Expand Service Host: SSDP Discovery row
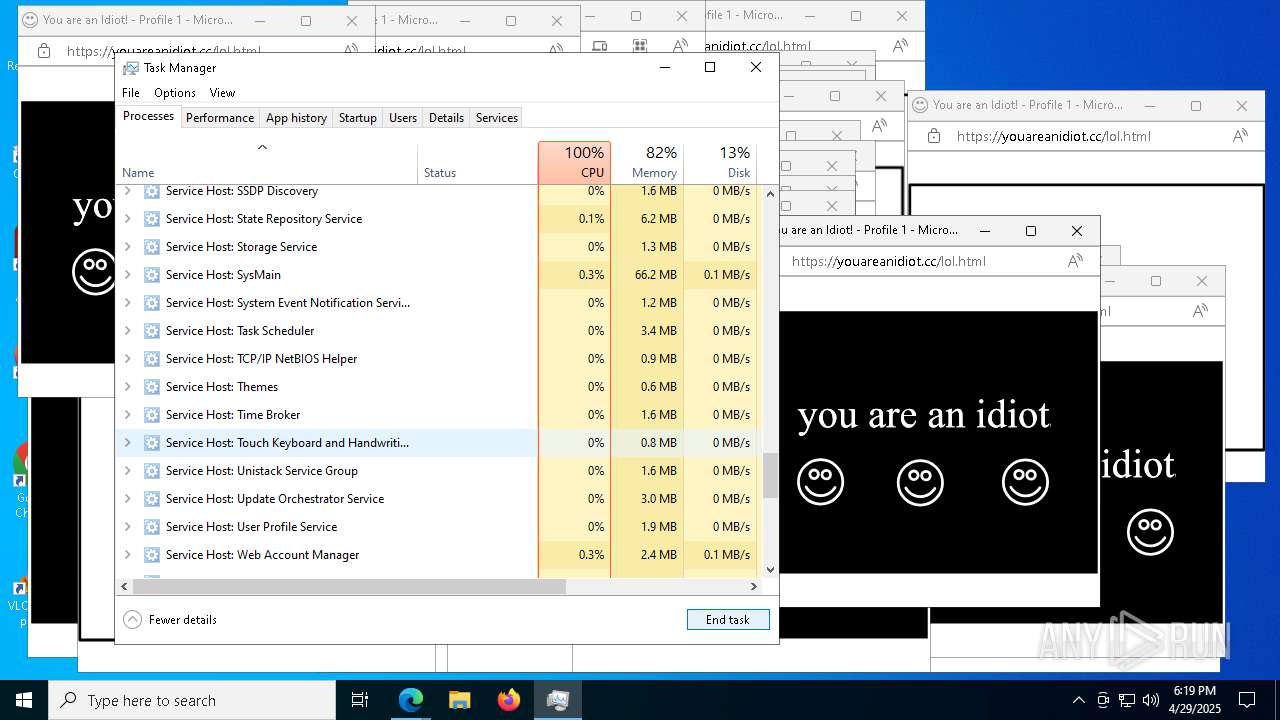The height and width of the screenshot is (720, 1280). click(127, 190)
